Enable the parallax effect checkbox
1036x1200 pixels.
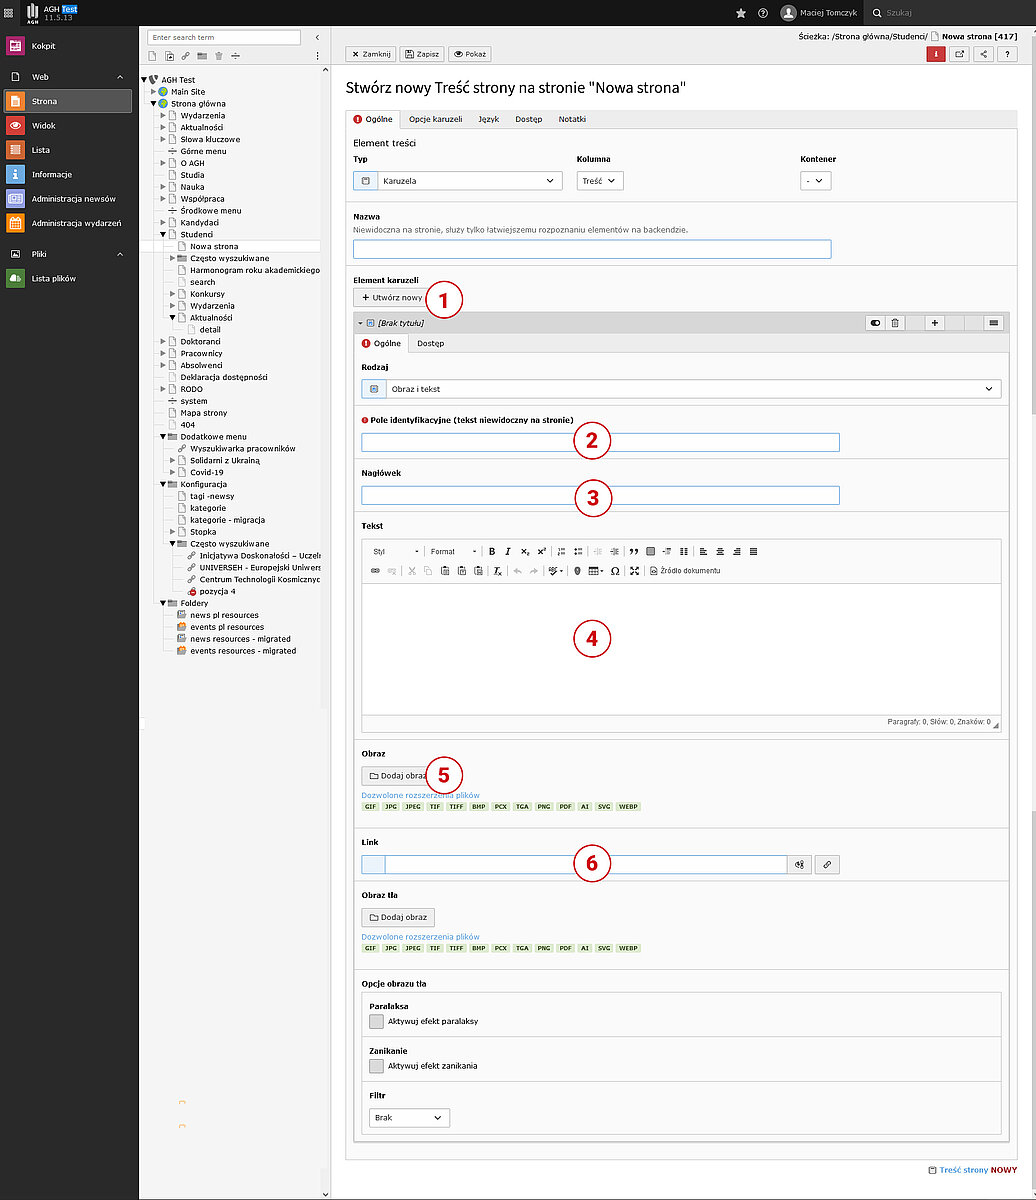376,1021
